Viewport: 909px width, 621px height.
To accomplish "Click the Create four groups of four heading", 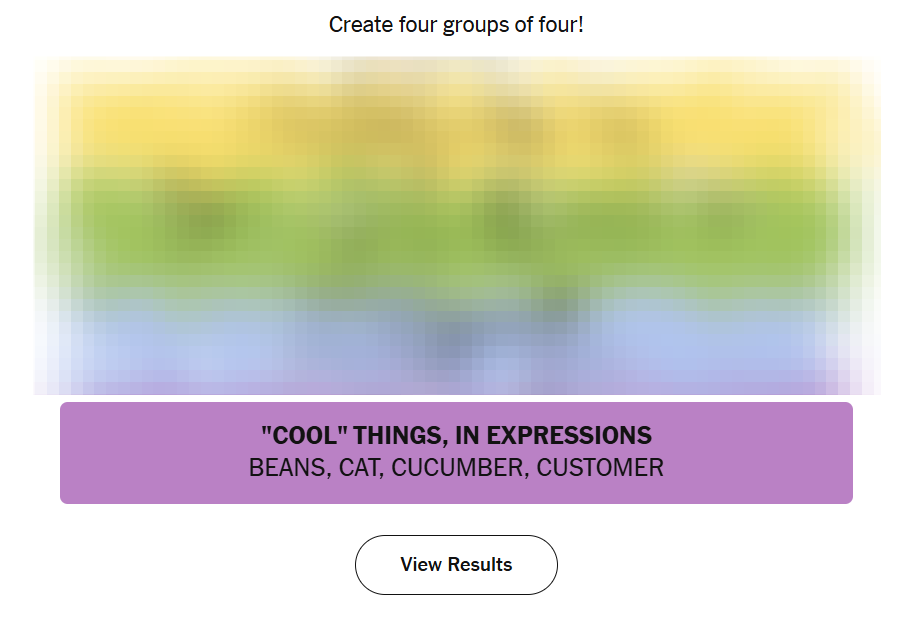I will pos(456,25).
